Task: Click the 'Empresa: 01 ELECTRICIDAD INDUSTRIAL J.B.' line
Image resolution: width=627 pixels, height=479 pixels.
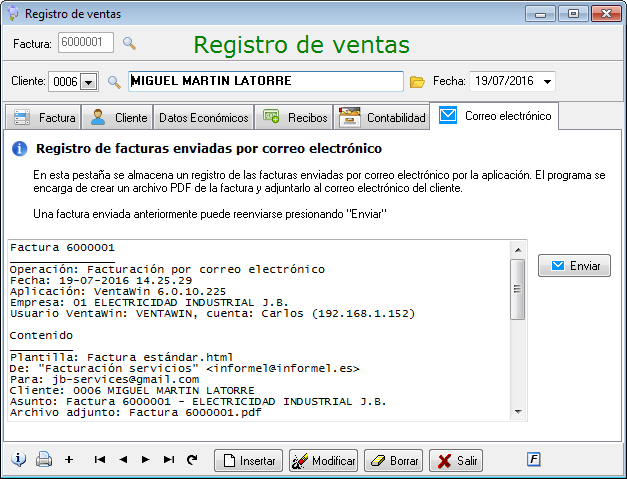Action: [149, 302]
